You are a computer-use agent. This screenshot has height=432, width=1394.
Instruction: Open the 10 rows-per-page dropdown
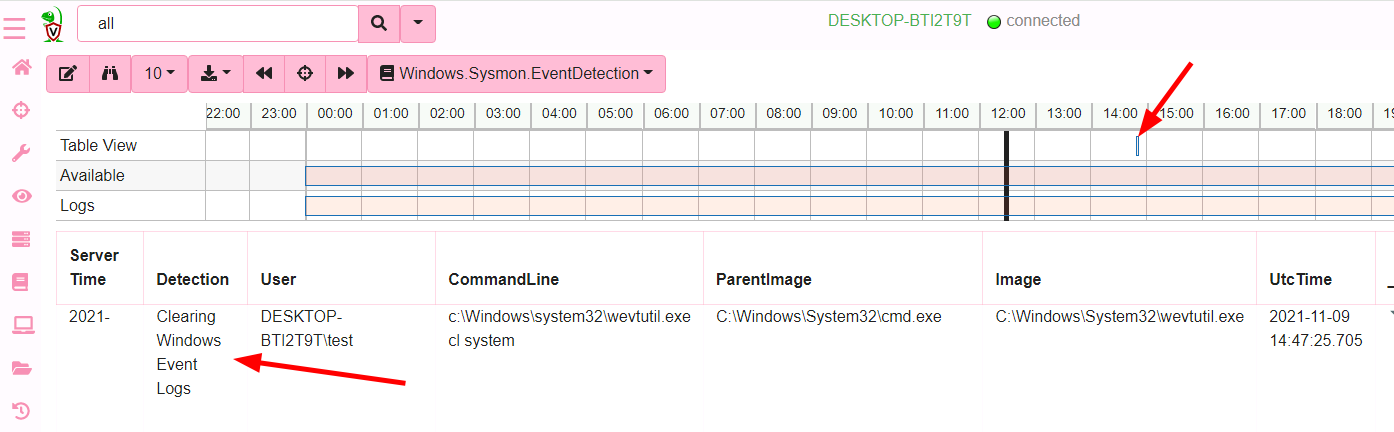coord(160,74)
